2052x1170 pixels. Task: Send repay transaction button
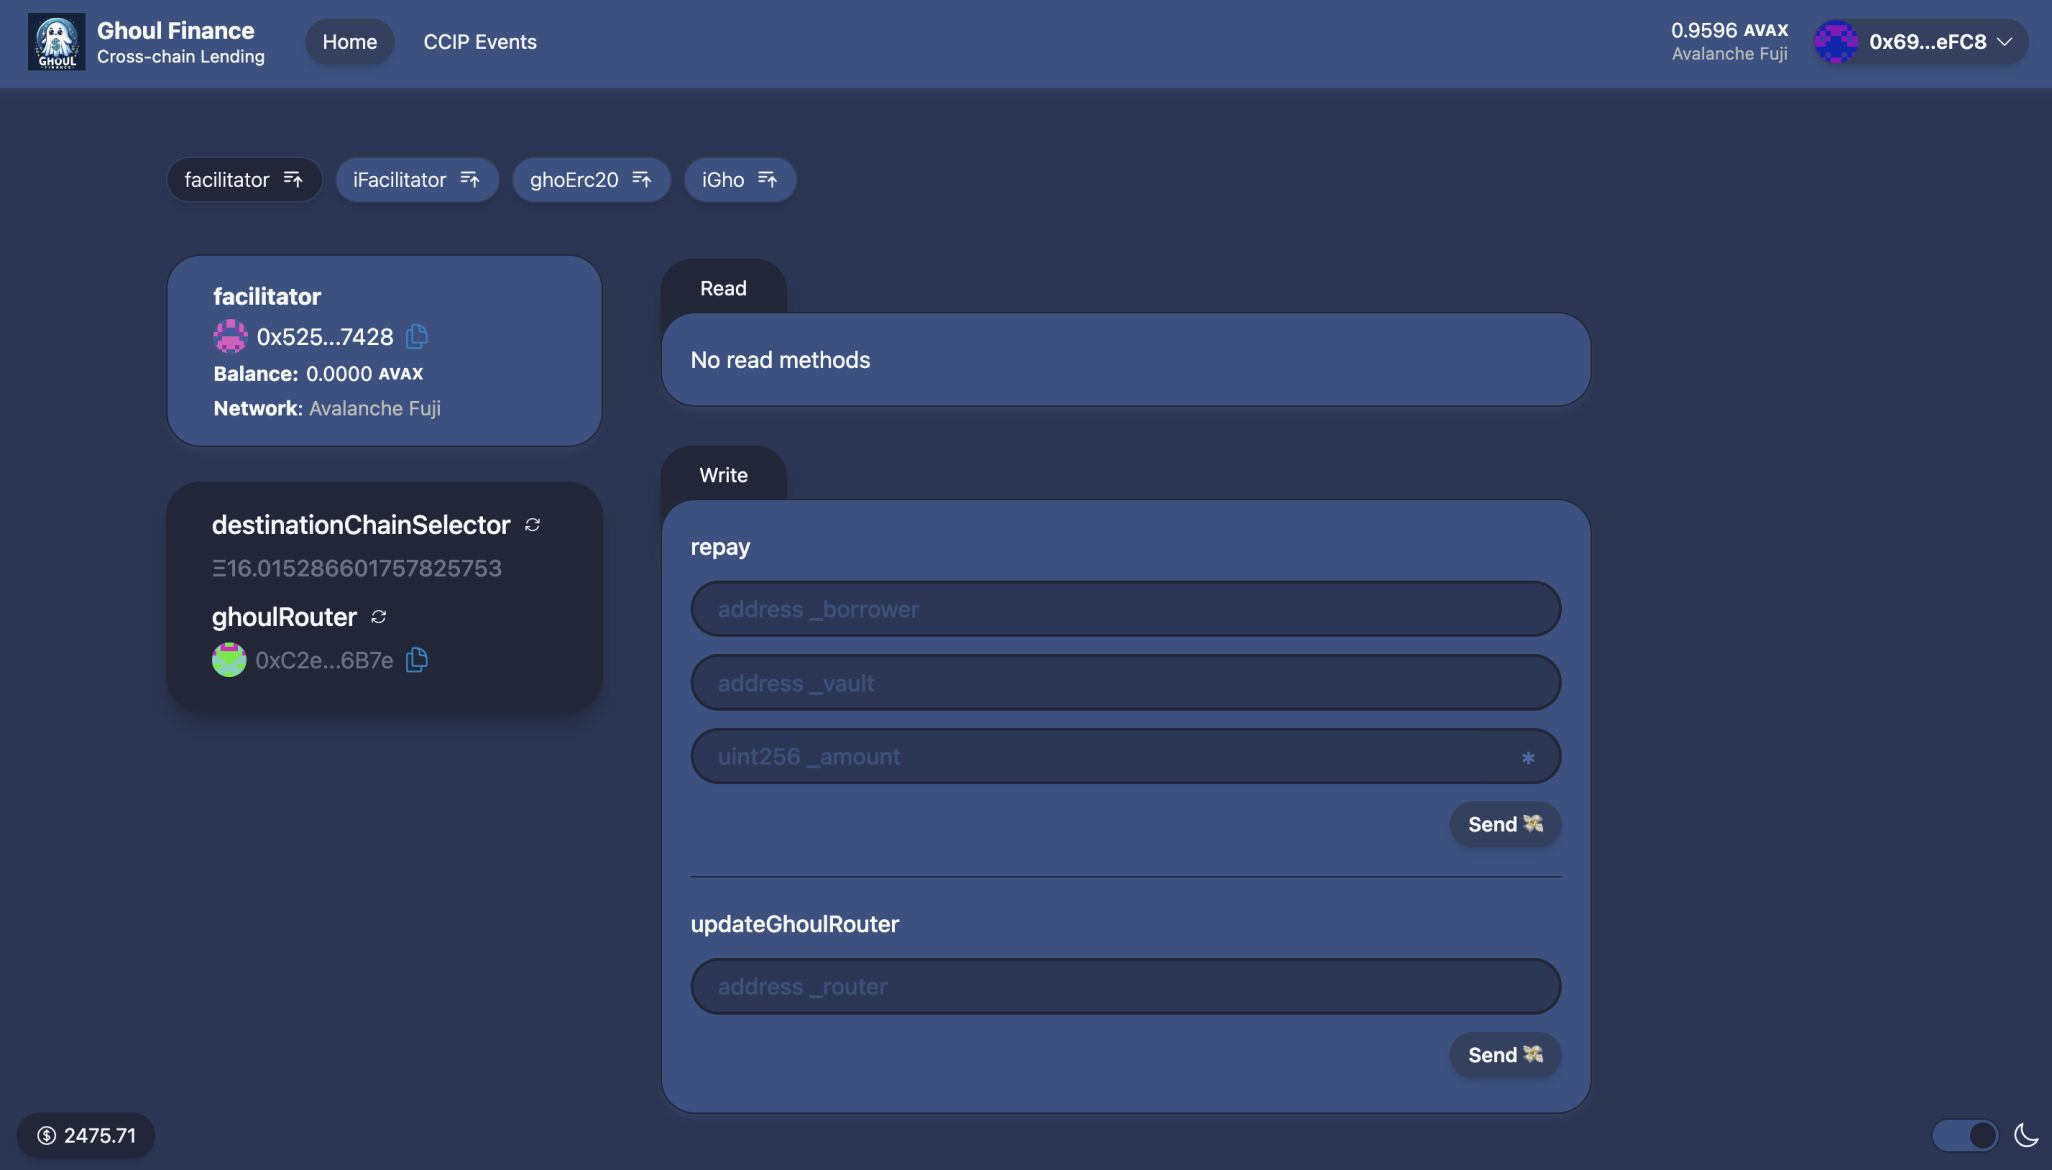(x=1505, y=823)
